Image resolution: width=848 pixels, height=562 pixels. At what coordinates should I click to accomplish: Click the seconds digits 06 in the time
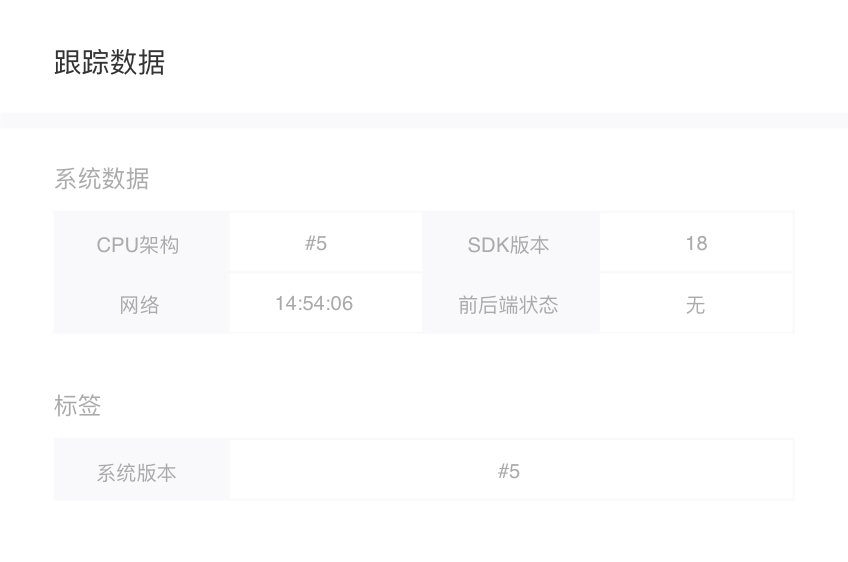click(x=342, y=303)
